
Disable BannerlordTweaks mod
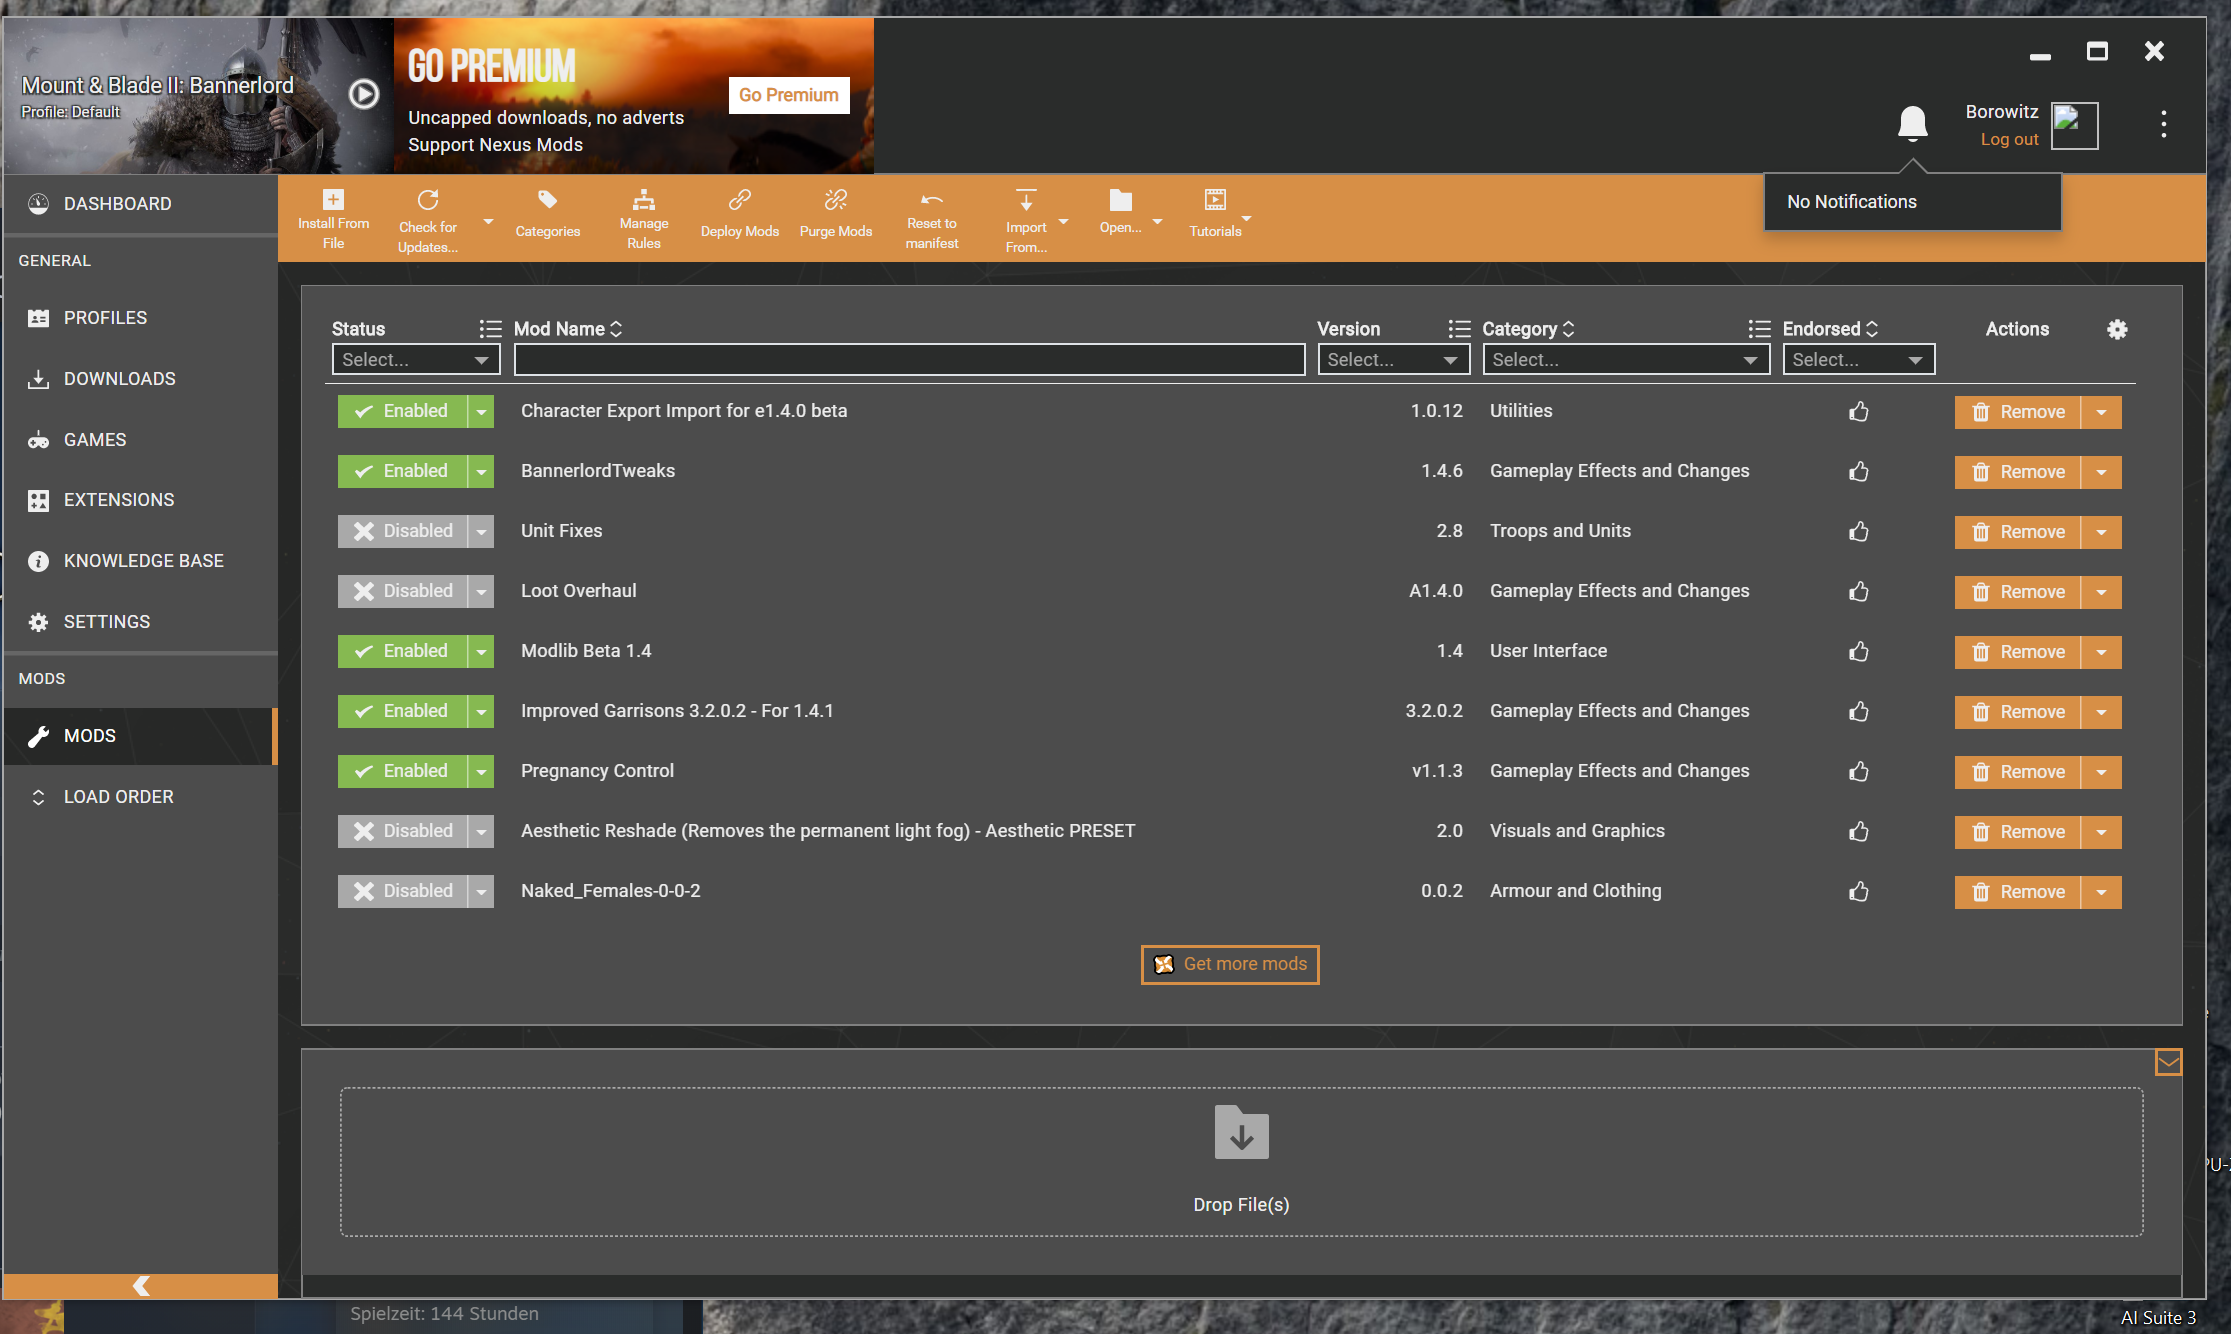[x=402, y=472]
